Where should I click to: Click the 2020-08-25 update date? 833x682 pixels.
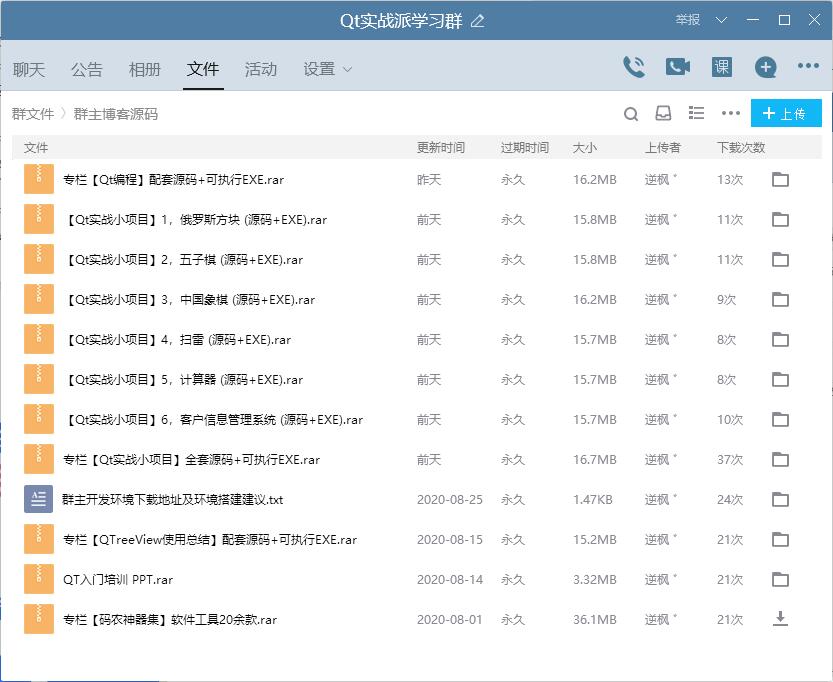(449, 499)
